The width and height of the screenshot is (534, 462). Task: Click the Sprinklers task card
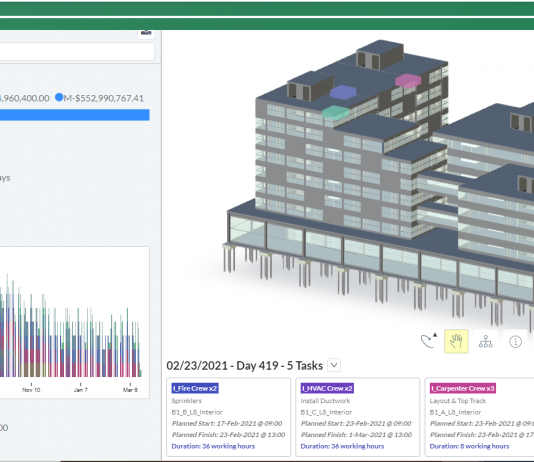(229, 417)
